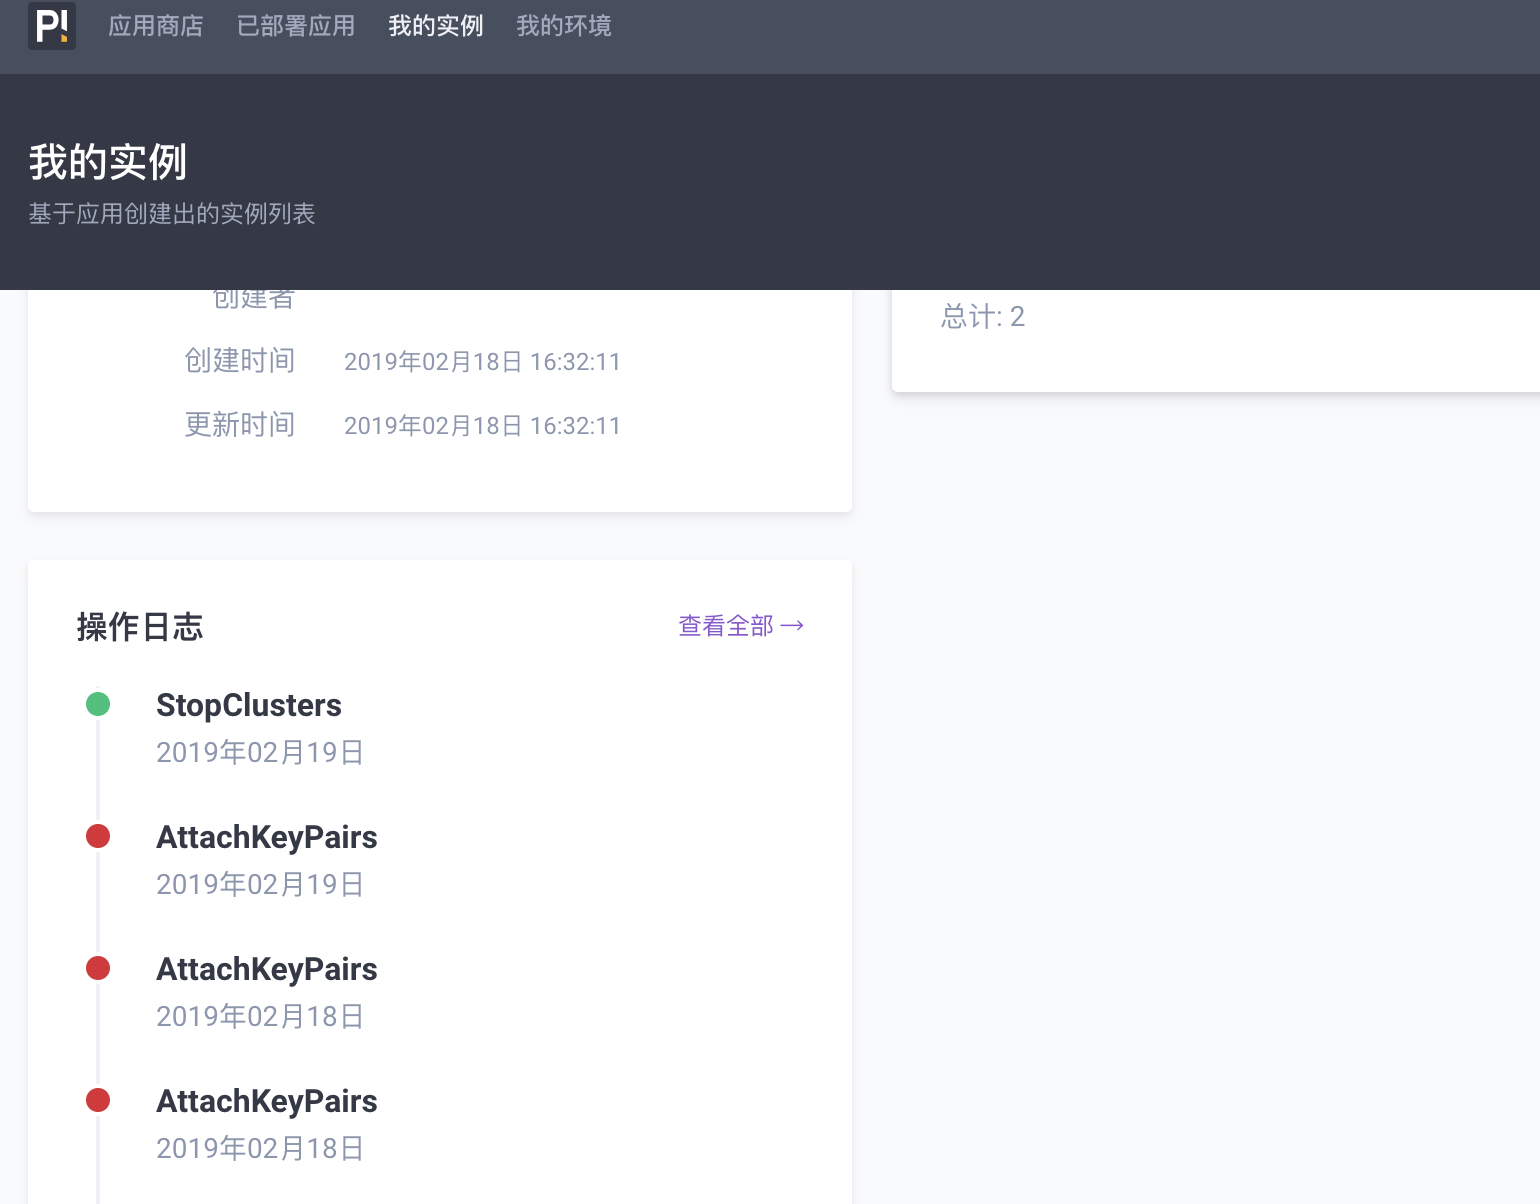Click the 操作日志 heading
The width and height of the screenshot is (1540, 1204).
[x=140, y=627]
